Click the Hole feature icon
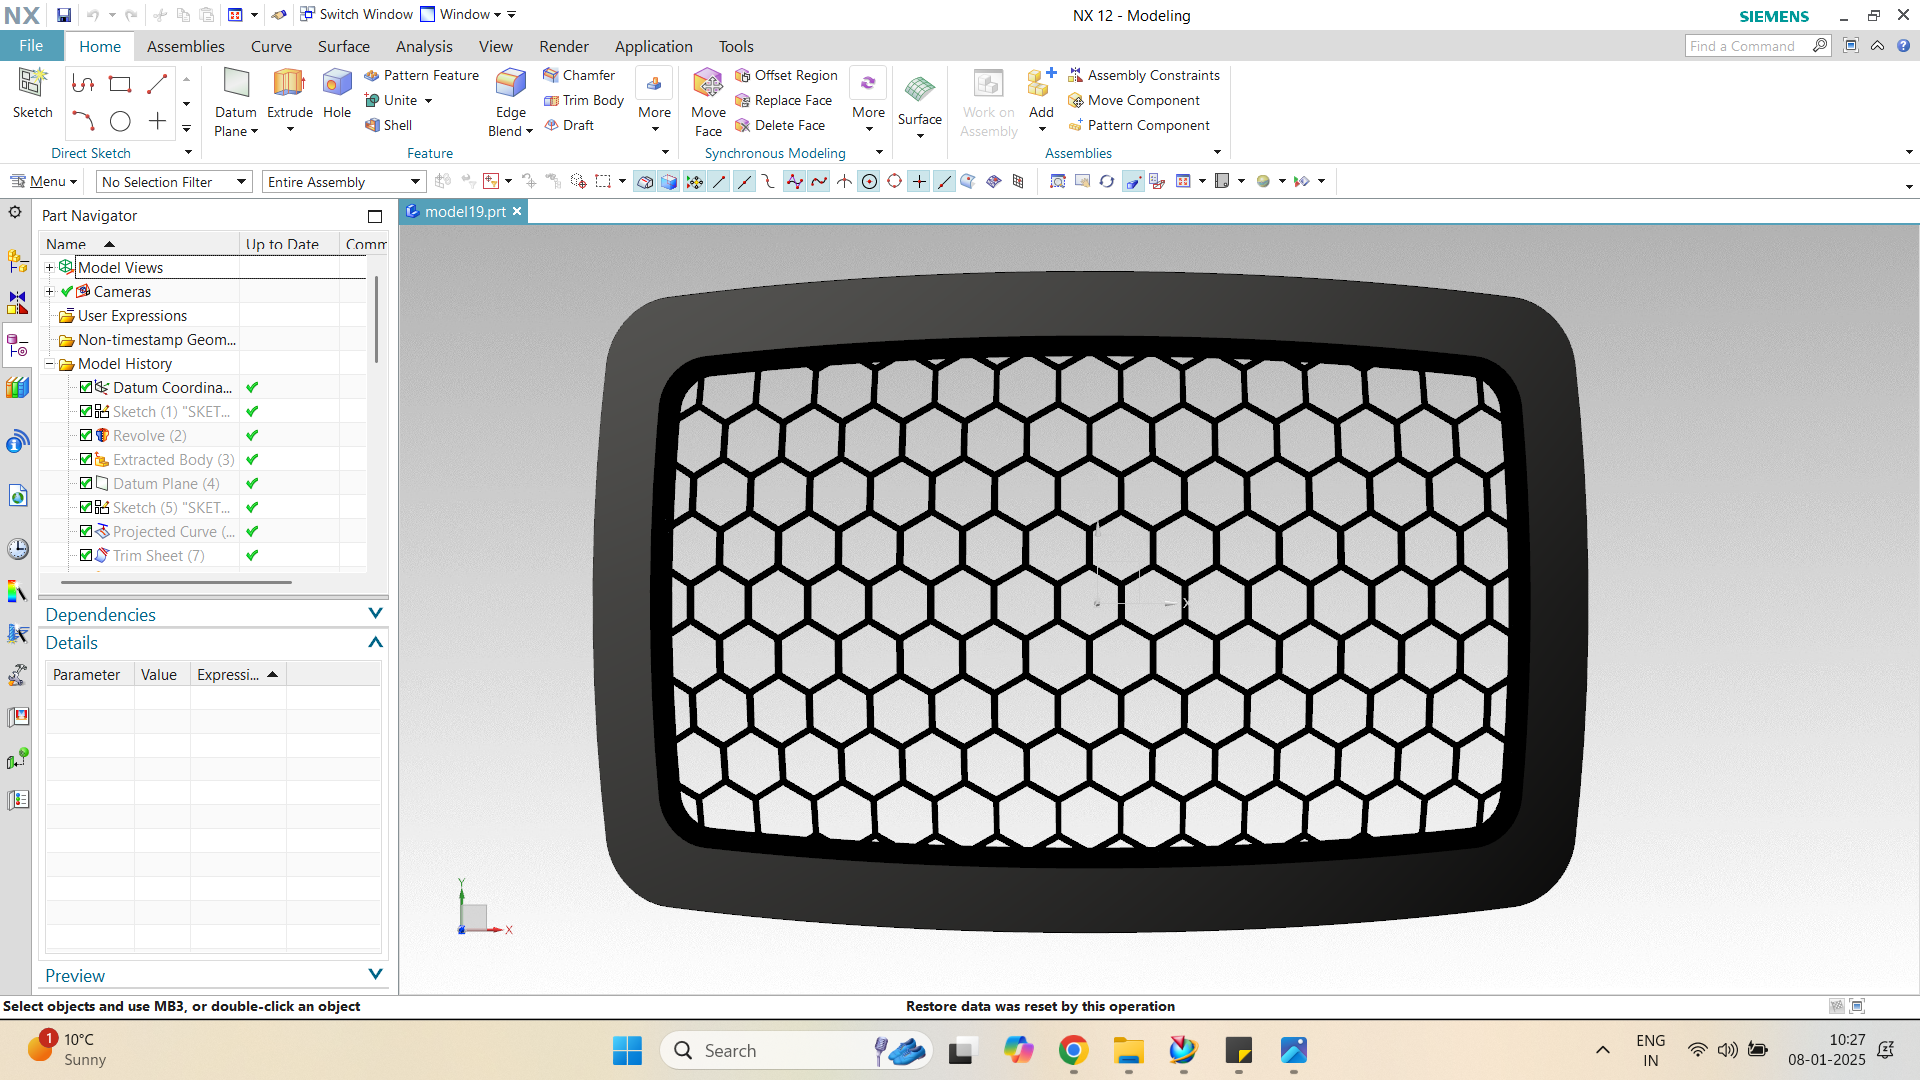1920x1080 pixels. coord(337,92)
